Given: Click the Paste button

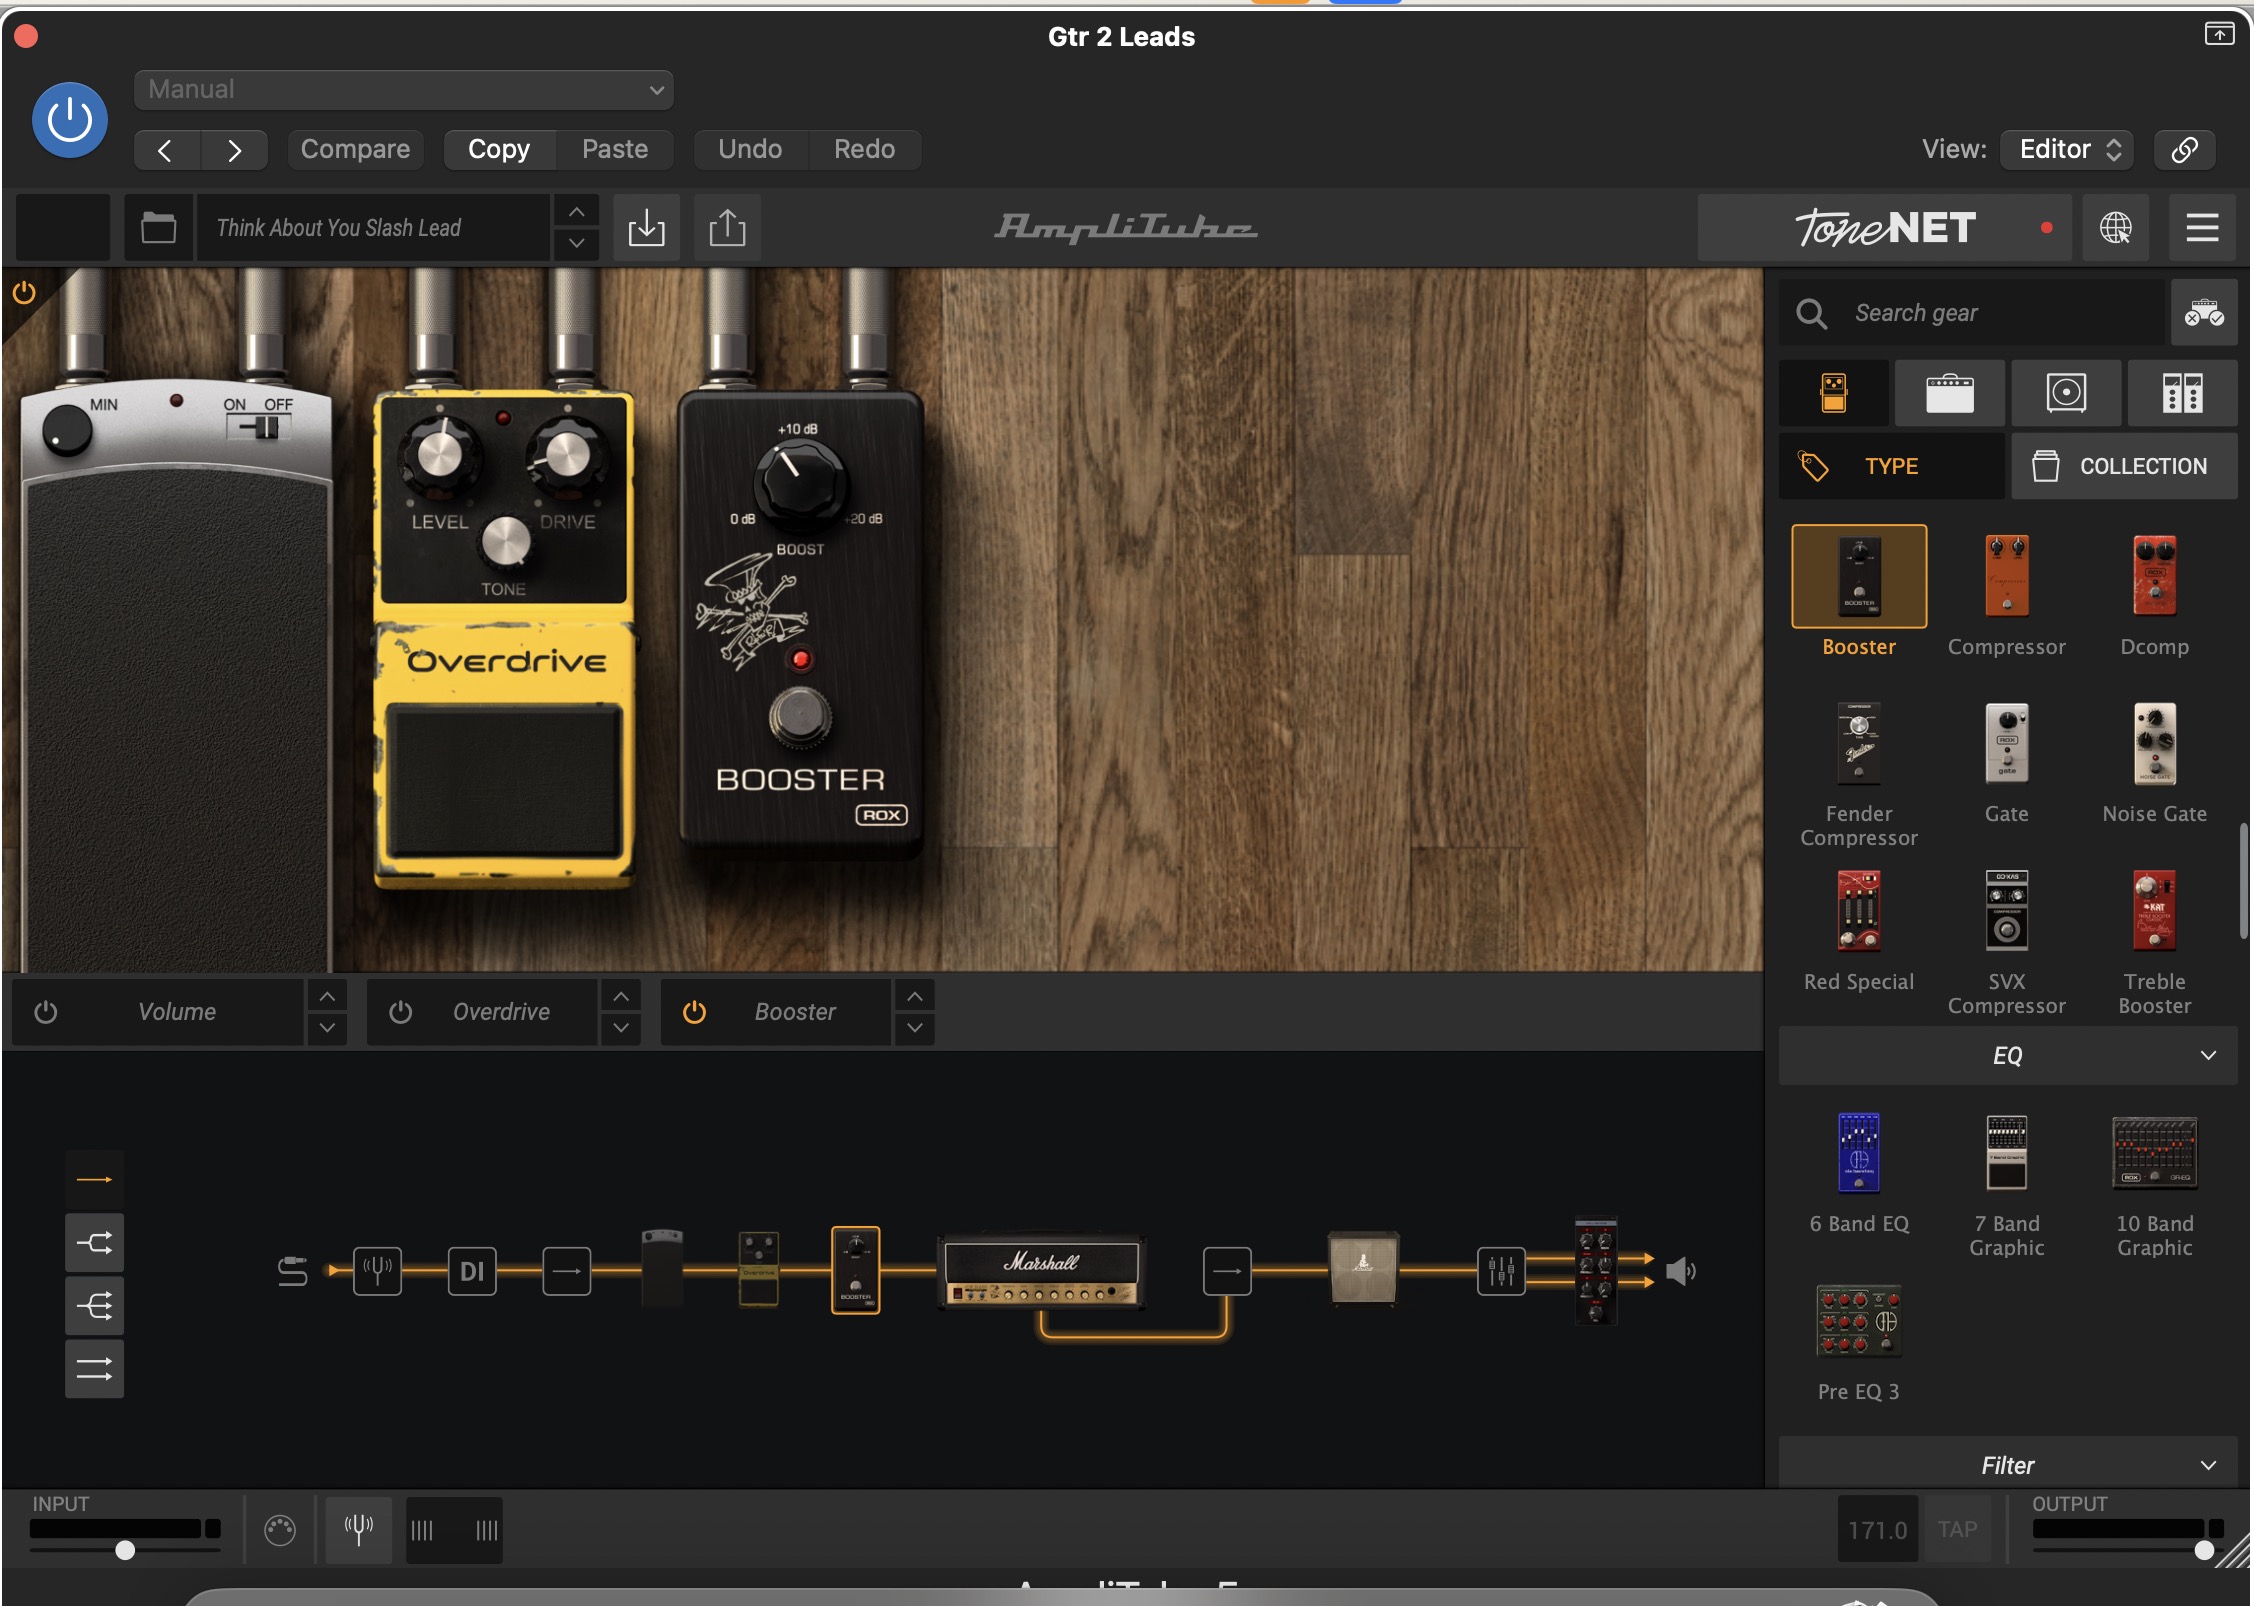Looking at the screenshot, I should tap(615, 149).
